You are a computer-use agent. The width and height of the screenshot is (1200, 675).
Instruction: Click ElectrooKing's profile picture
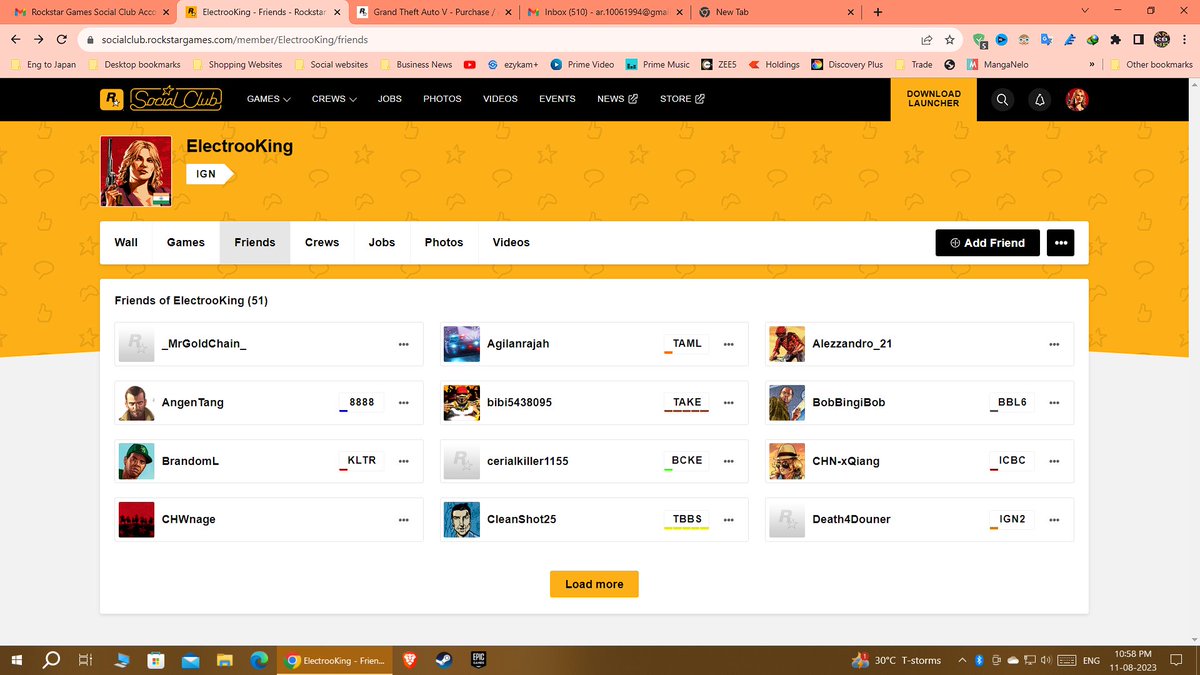tap(136, 171)
